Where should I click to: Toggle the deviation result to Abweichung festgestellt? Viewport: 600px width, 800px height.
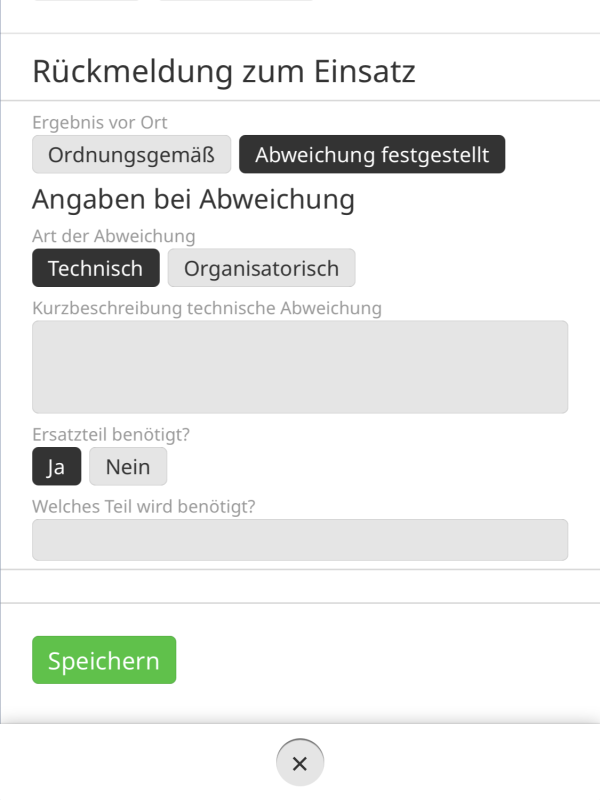click(x=371, y=154)
